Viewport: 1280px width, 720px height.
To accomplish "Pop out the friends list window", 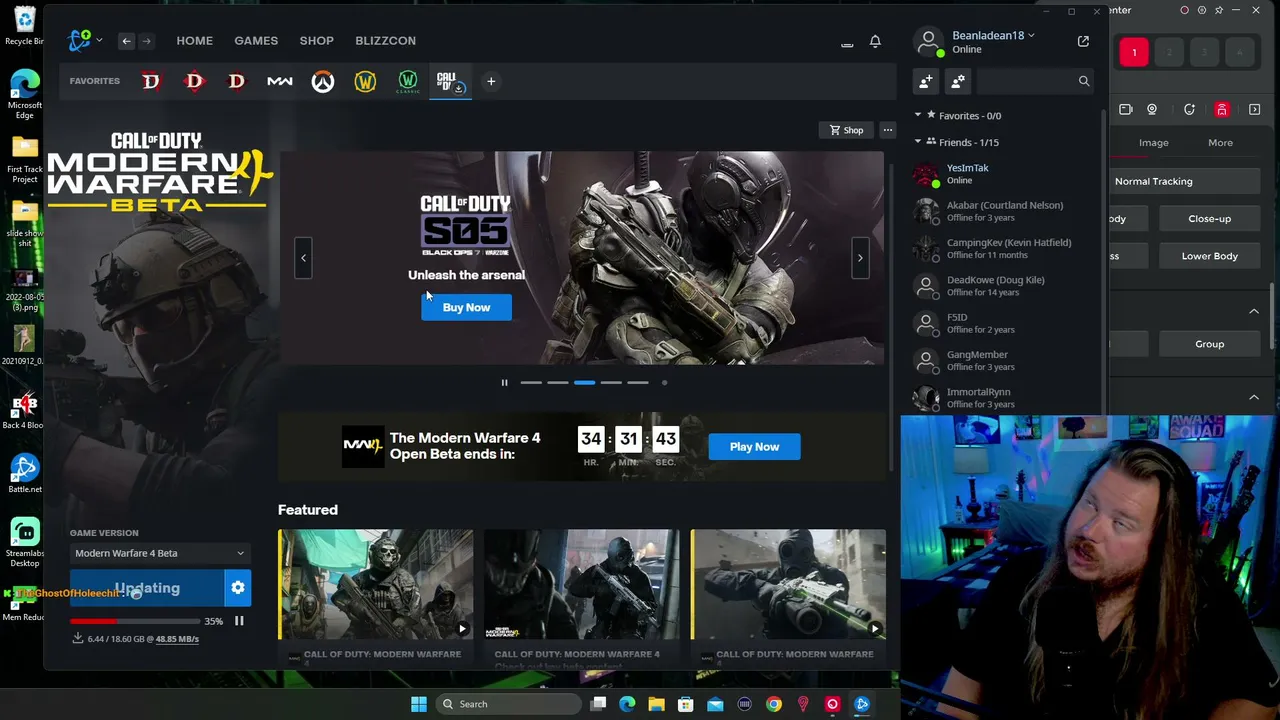I will point(1083,41).
